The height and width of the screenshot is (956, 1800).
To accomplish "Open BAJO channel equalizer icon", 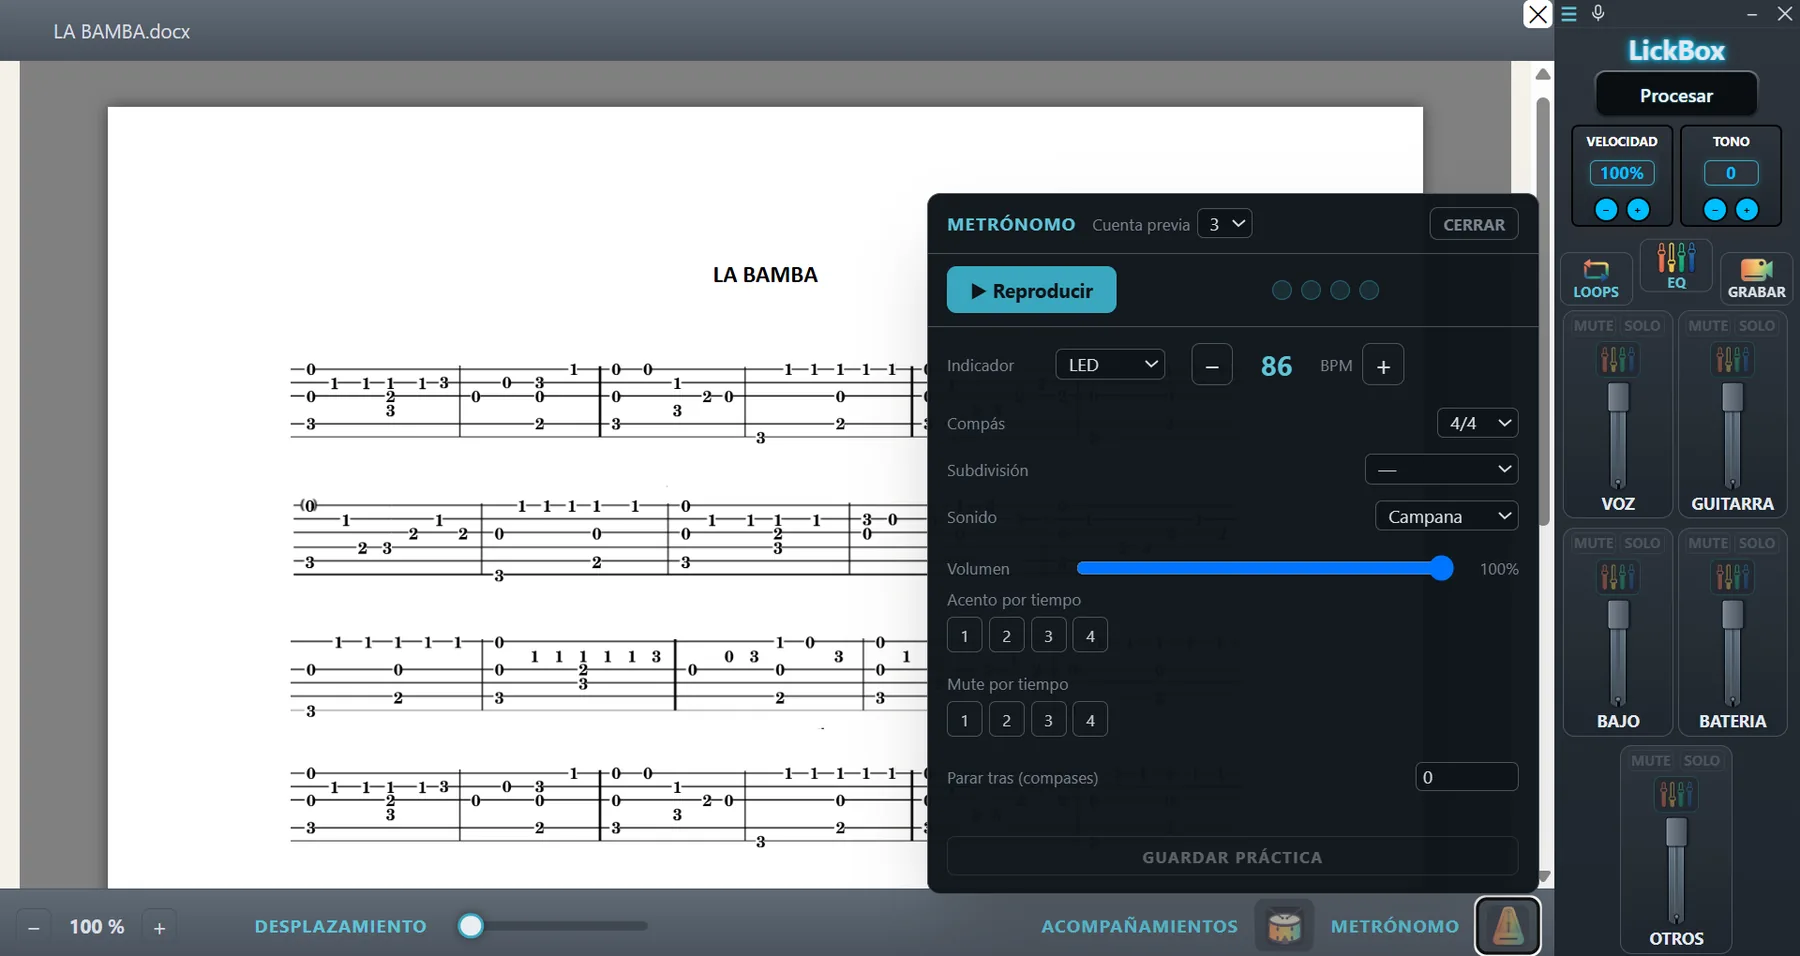I will (1618, 576).
